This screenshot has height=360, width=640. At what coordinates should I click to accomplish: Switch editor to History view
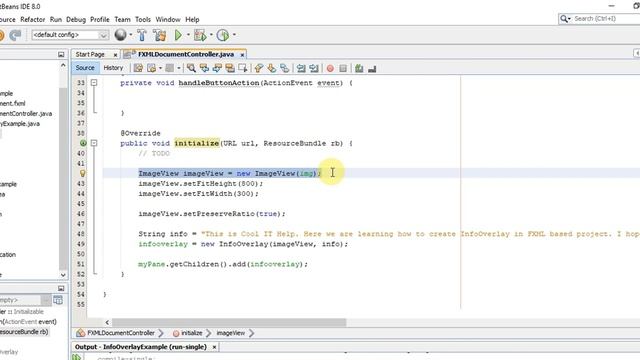click(x=113, y=68)
